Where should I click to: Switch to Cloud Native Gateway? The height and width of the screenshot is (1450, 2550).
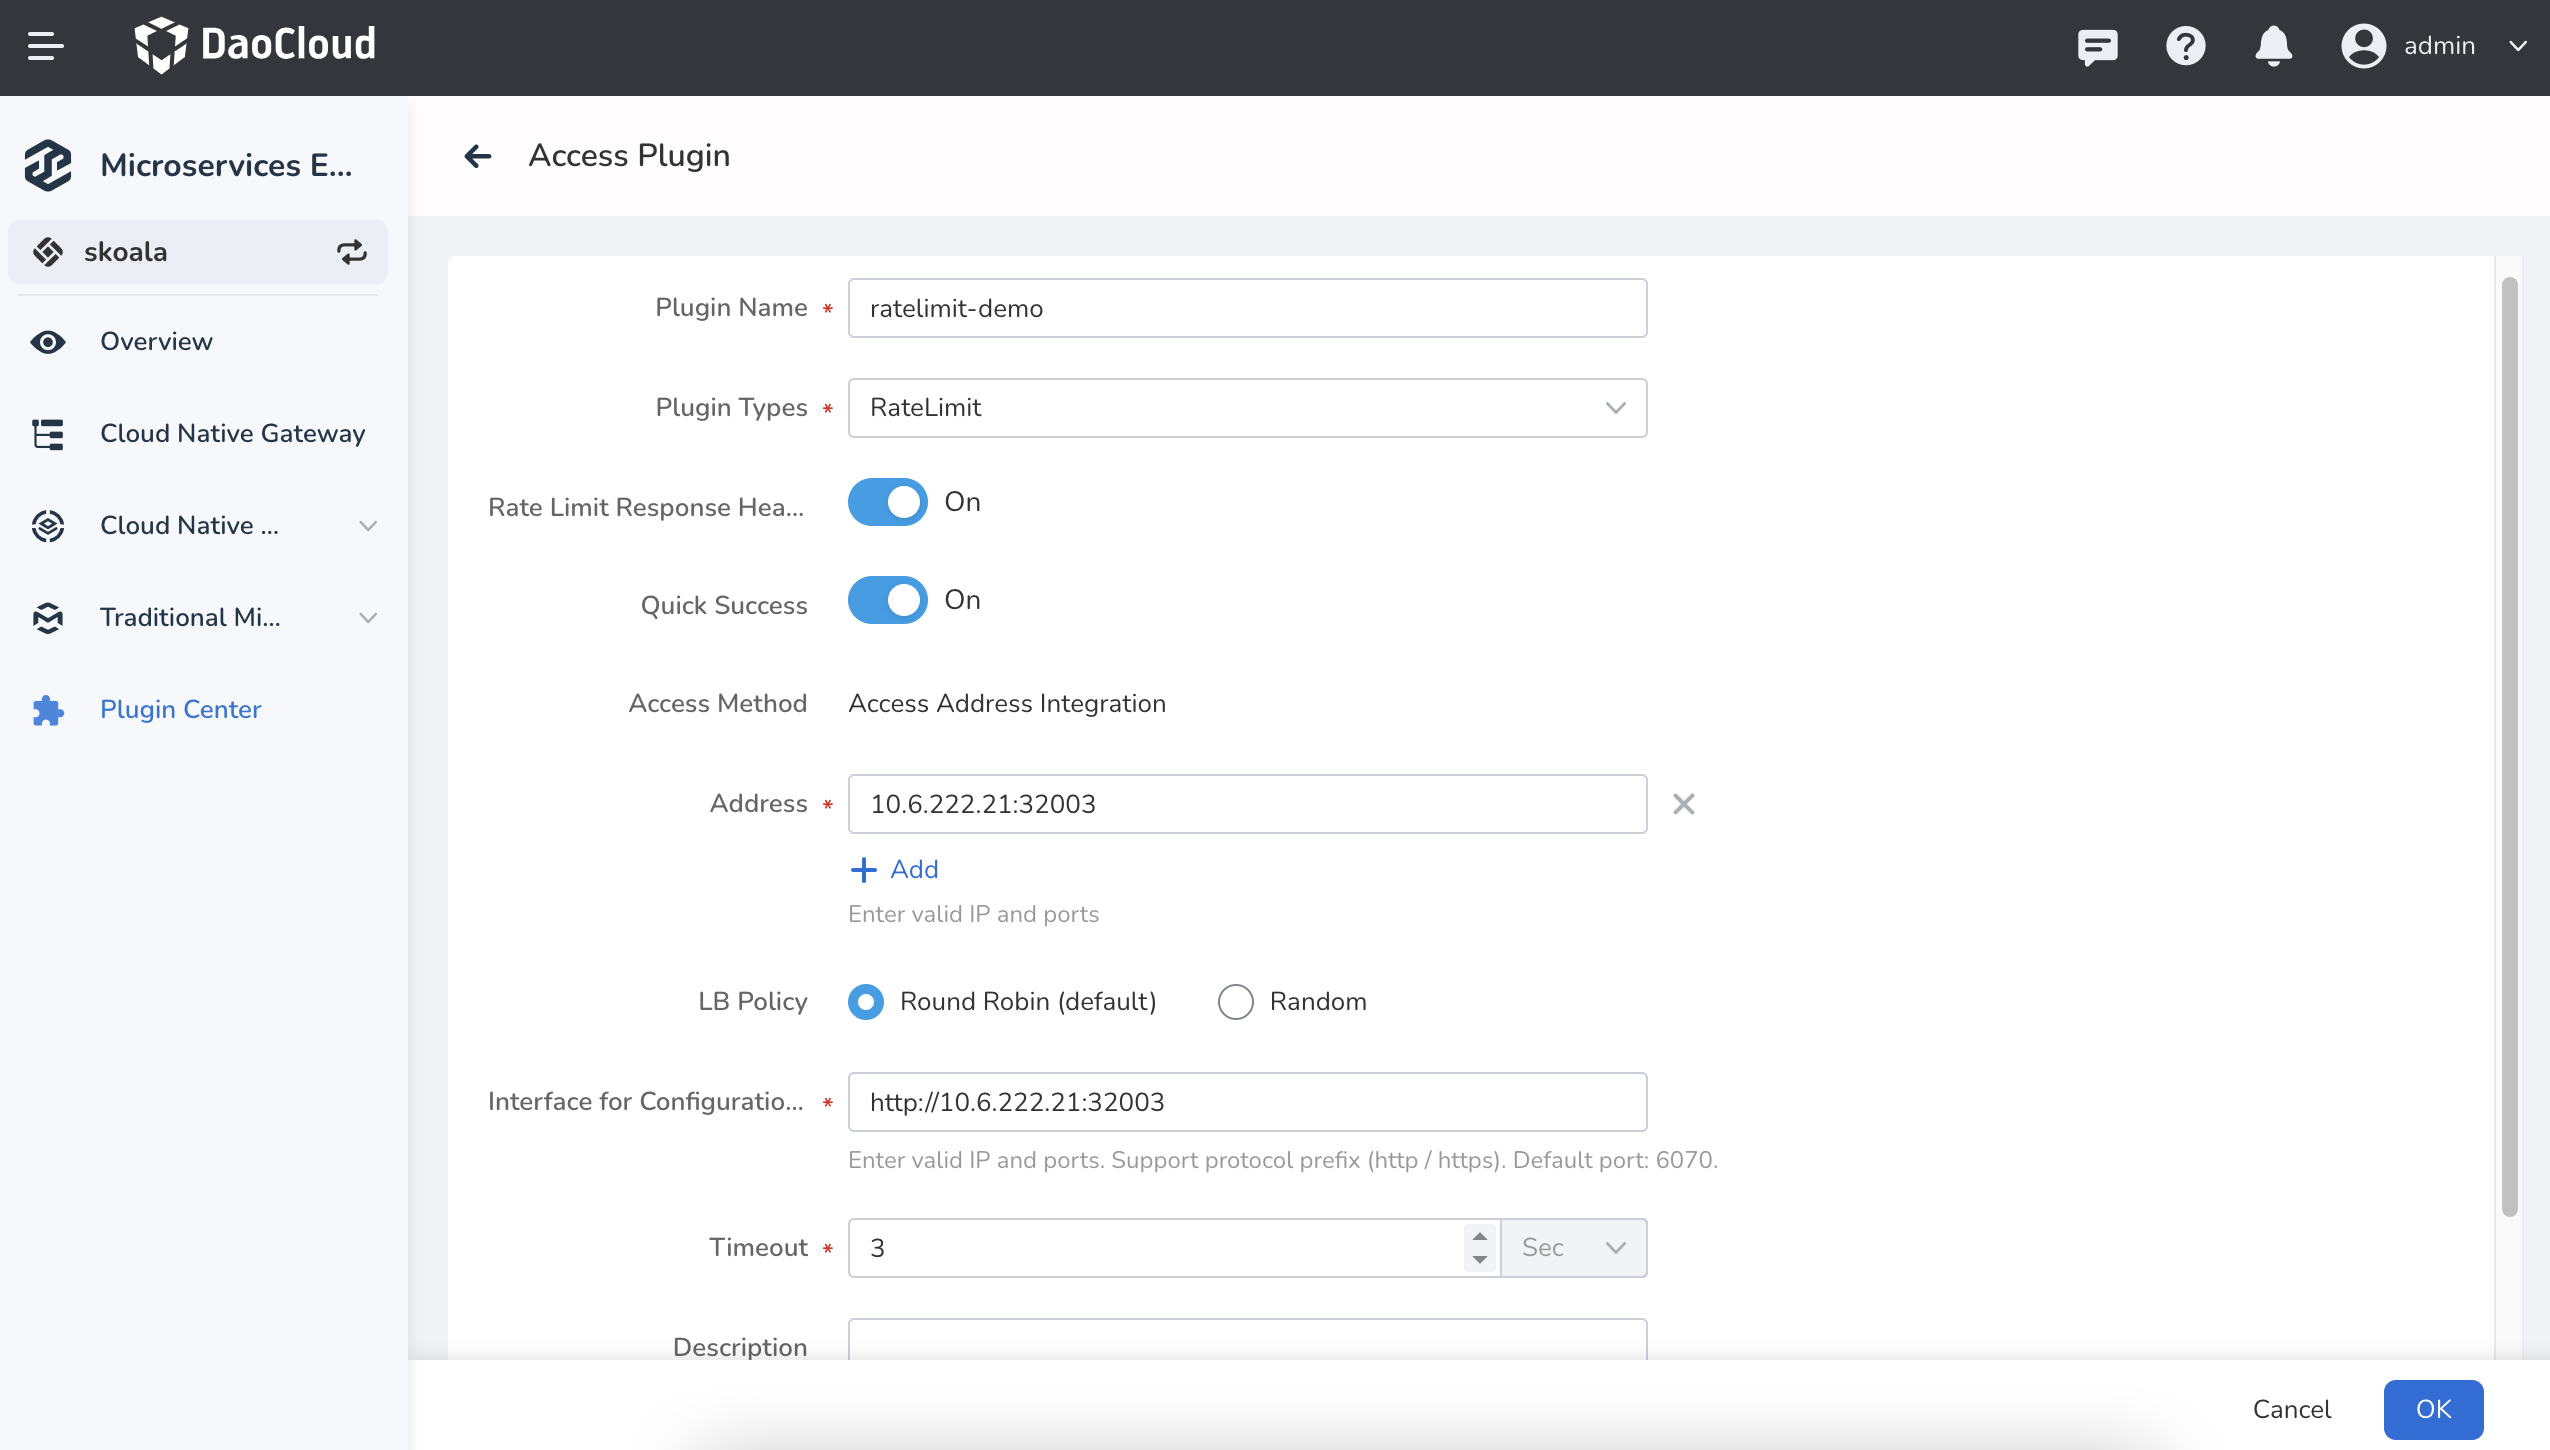[232, 433]
